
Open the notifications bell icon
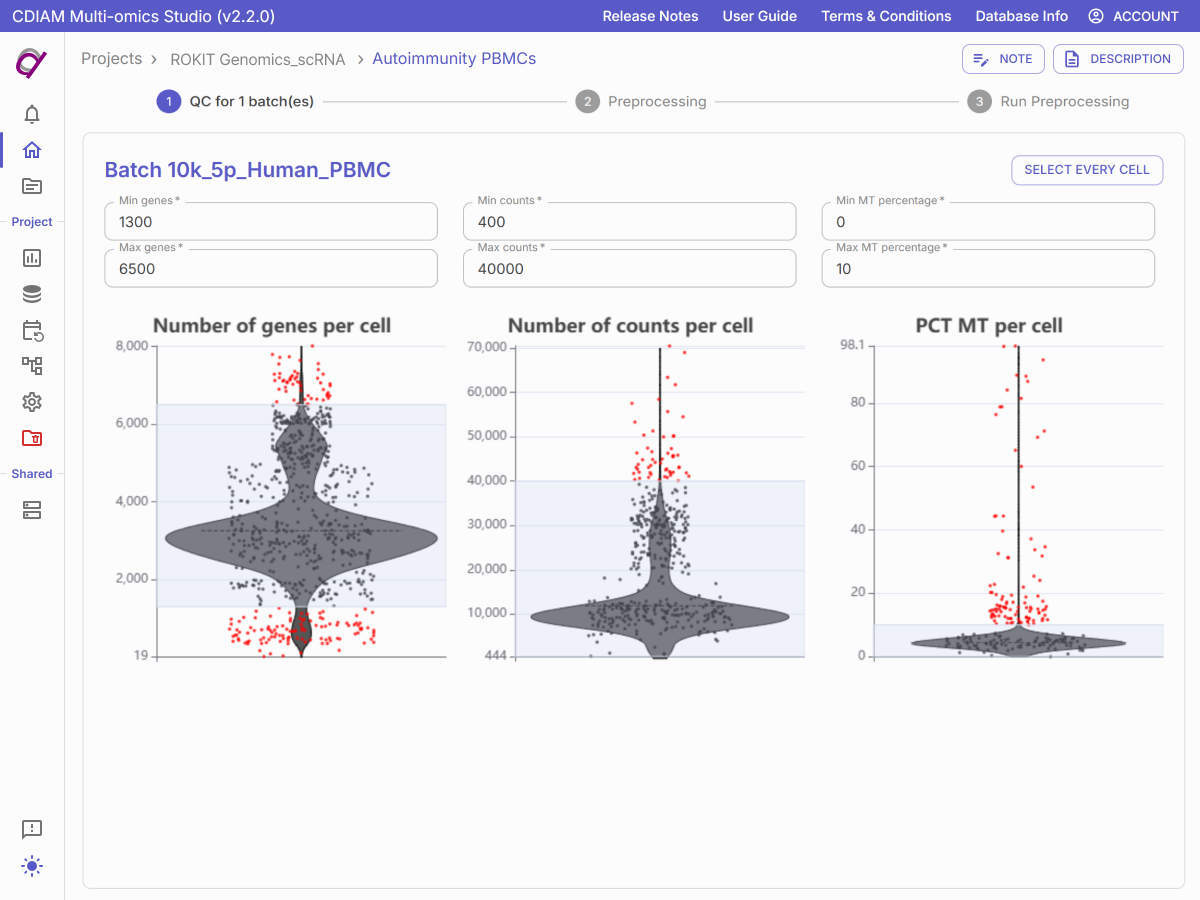click(x=32, y=114)
